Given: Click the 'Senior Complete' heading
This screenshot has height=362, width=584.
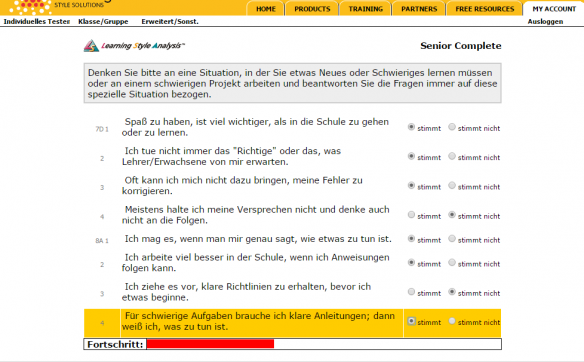Looking at the screenshot, I should tap(461, 46).
